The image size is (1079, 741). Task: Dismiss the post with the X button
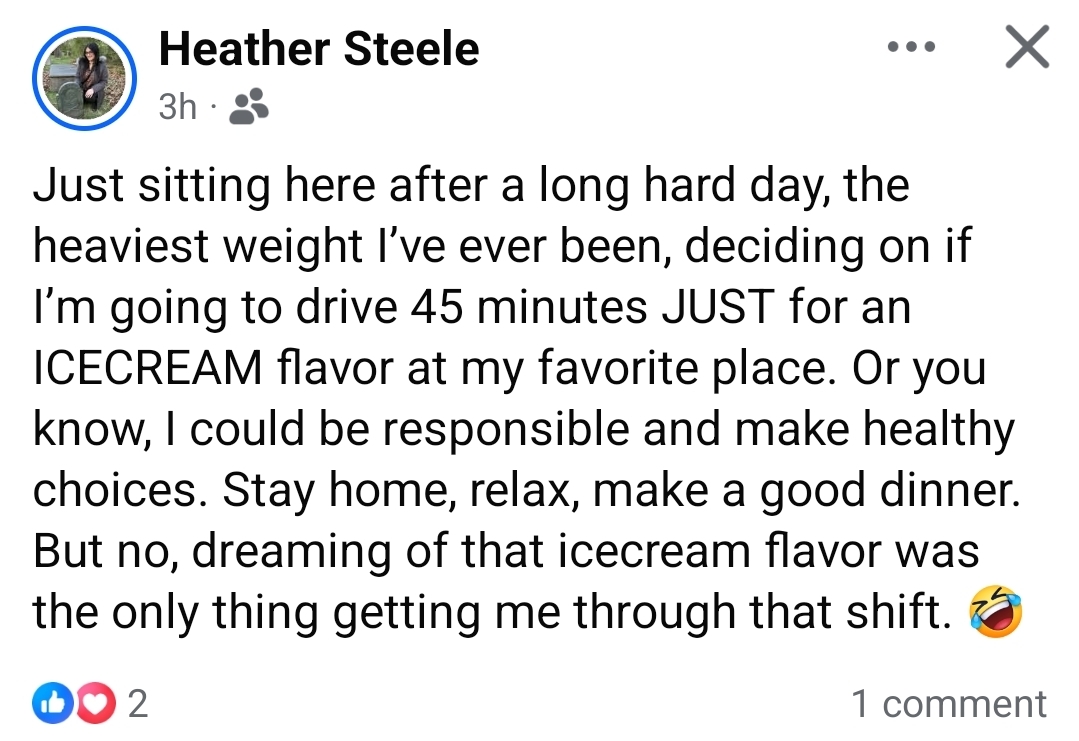point(1027,47)
